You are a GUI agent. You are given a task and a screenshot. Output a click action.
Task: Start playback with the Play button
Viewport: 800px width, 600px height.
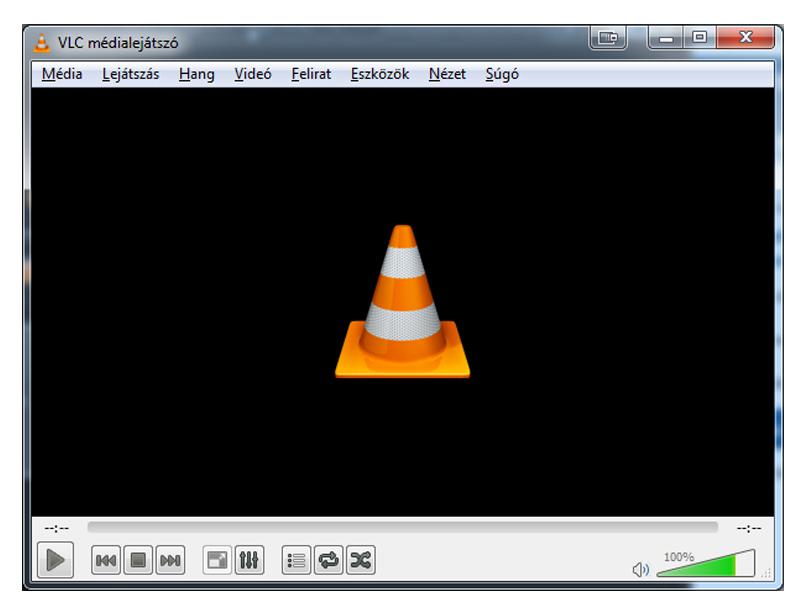pyautogui.click(x=56, y=560)
